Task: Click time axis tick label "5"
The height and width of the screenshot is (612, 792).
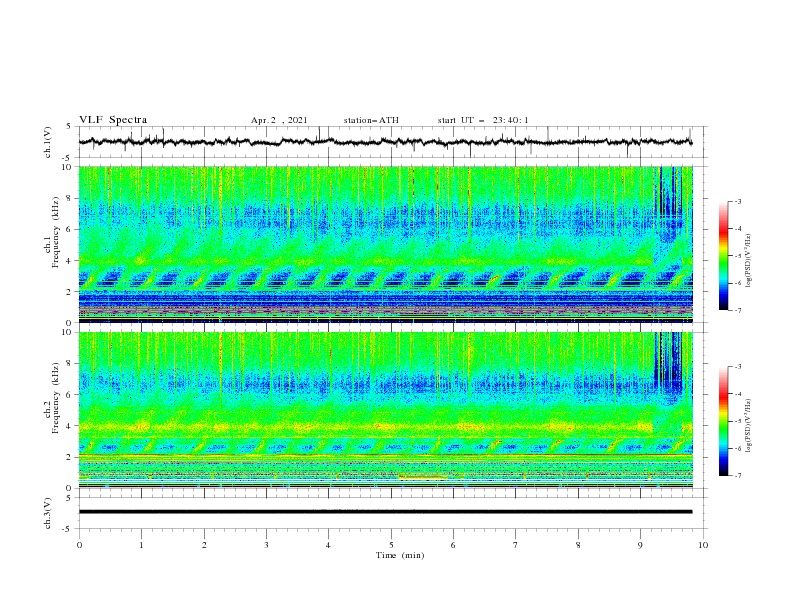Action: [x=391, y=545]
